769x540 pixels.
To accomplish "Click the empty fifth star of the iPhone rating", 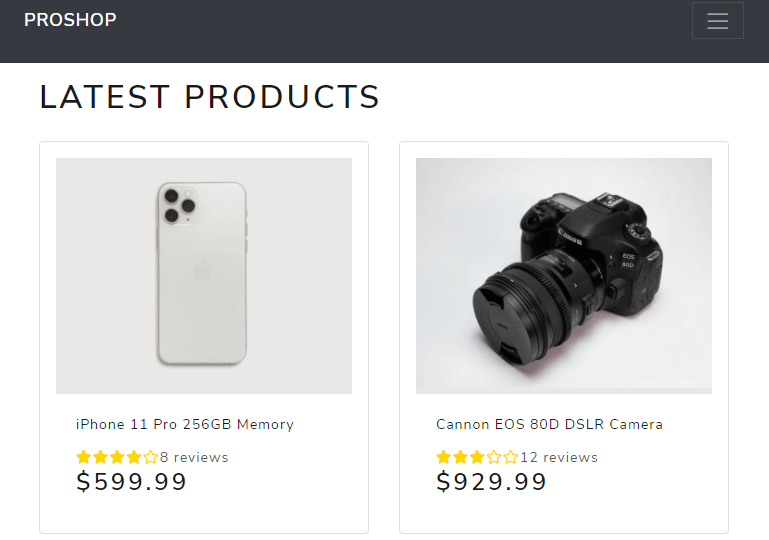I will click(x=150, y=457).
